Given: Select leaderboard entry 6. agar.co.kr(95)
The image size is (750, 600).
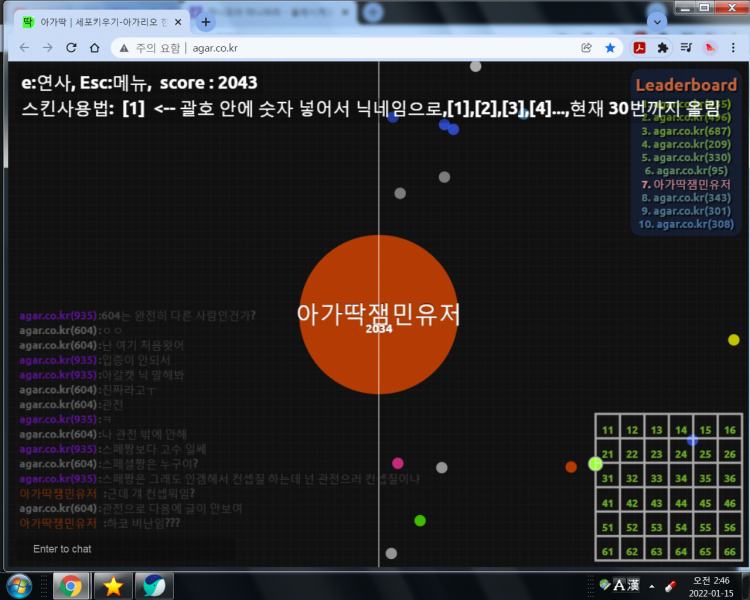Looking at the screenshot, I should [686, 171].
